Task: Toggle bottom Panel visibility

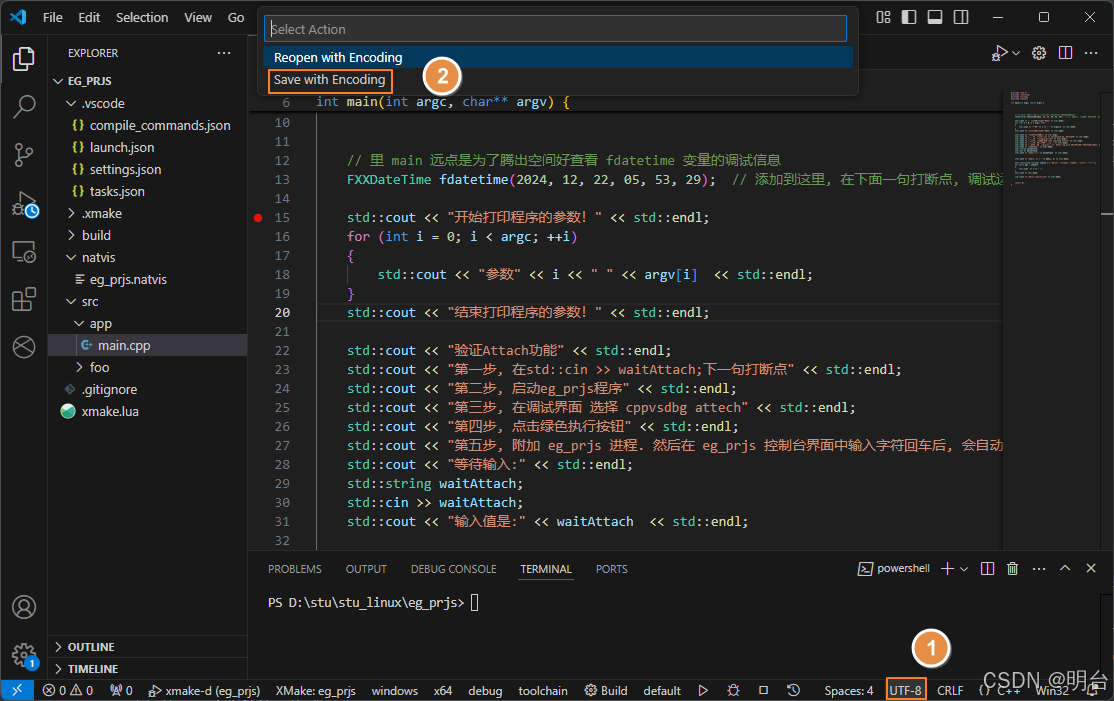Action: point(935,17)
